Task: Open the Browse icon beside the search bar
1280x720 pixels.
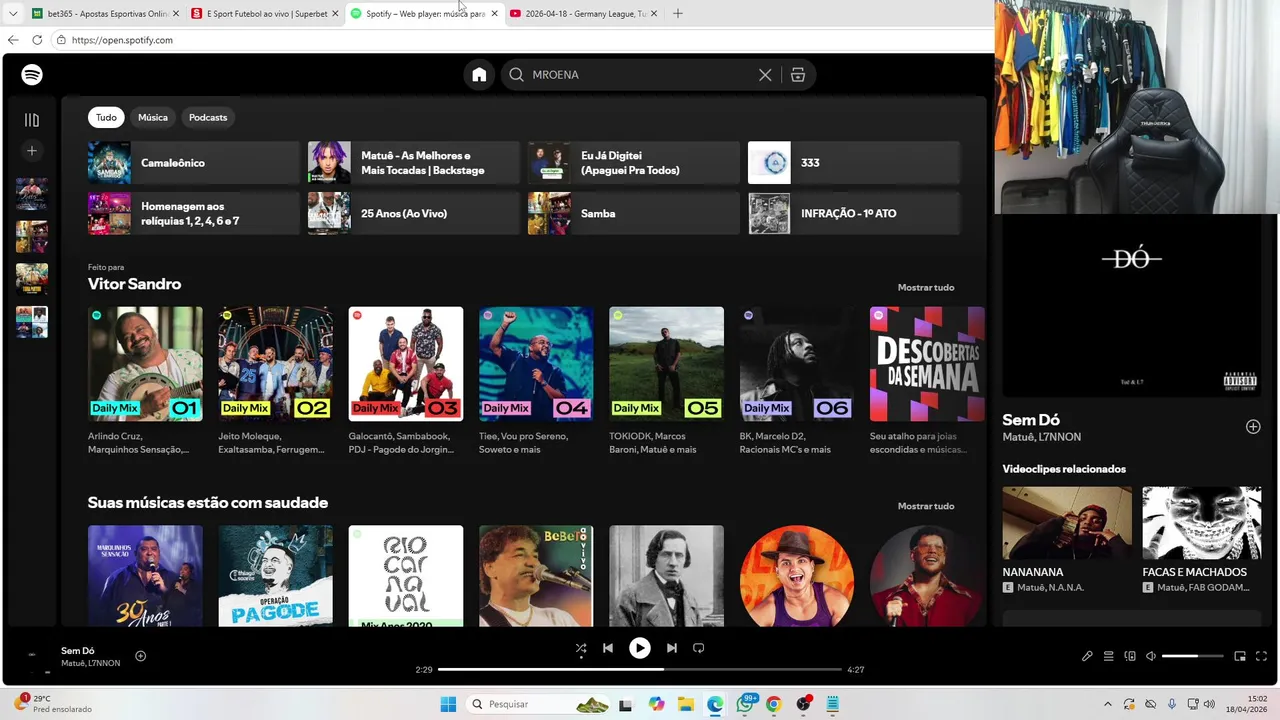Action: [797, 75]
